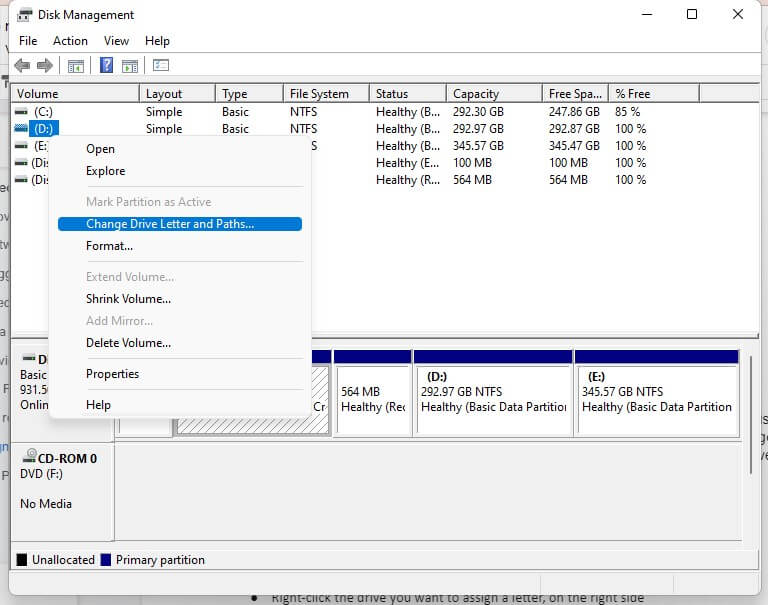Click the Unallocated legend label
768x605 pixels.
tap(63, 559)
